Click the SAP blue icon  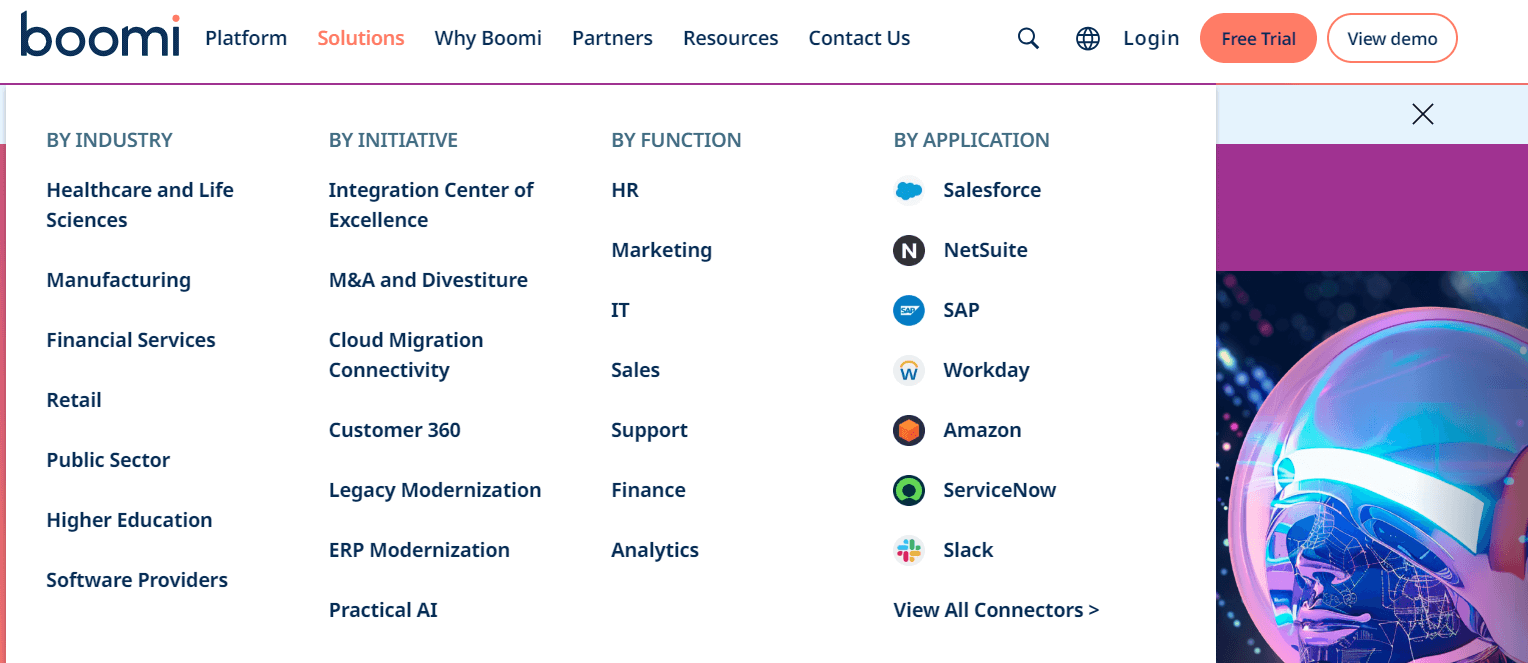click(x=909, y=310)
